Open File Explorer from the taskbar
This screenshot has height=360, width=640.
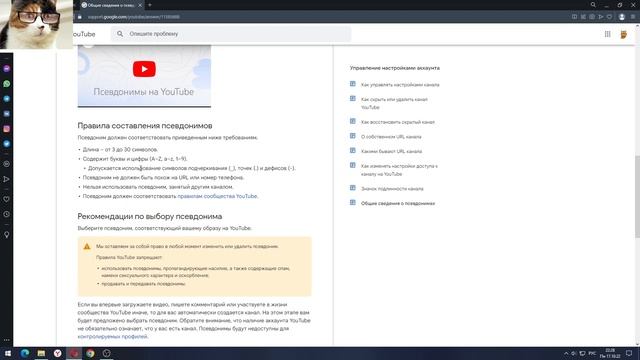coord(41,353)
